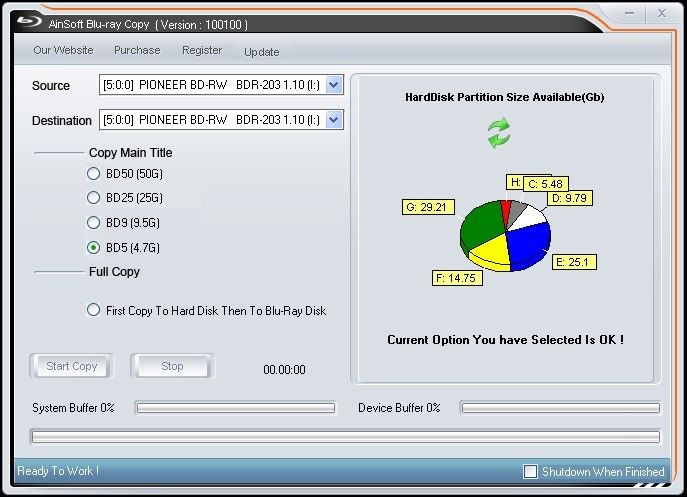The image size is (687, 497).
Task: Click the title bar version text
Action: (201, 25)
